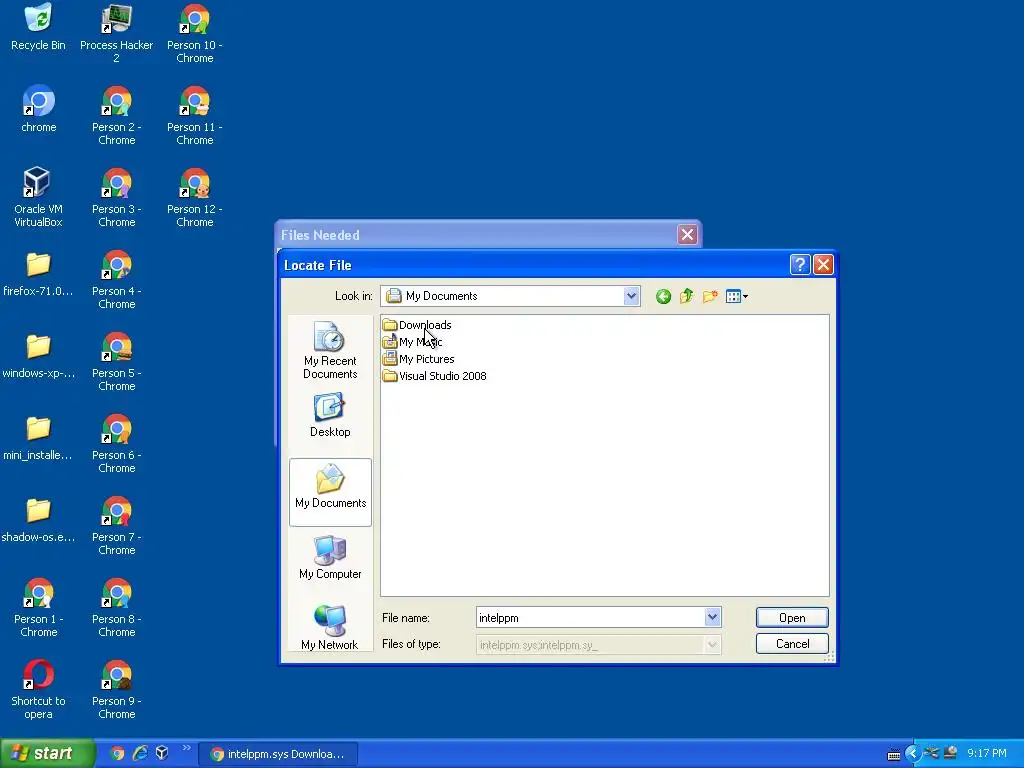Image resolution: width=1024 pixels, height=768 pixels.
Task: Click the taskbar clock showing 9:17 PM
Action: click(x=987, y=754)
